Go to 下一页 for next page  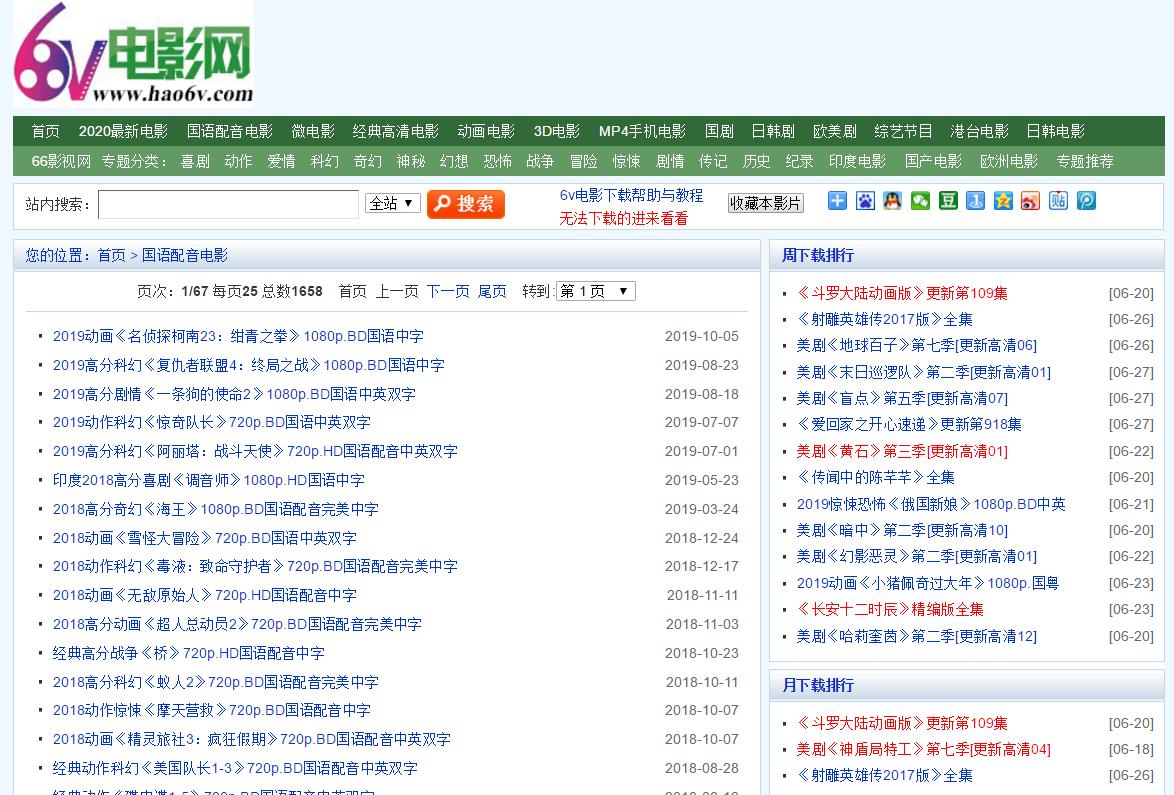coord(446,291)
